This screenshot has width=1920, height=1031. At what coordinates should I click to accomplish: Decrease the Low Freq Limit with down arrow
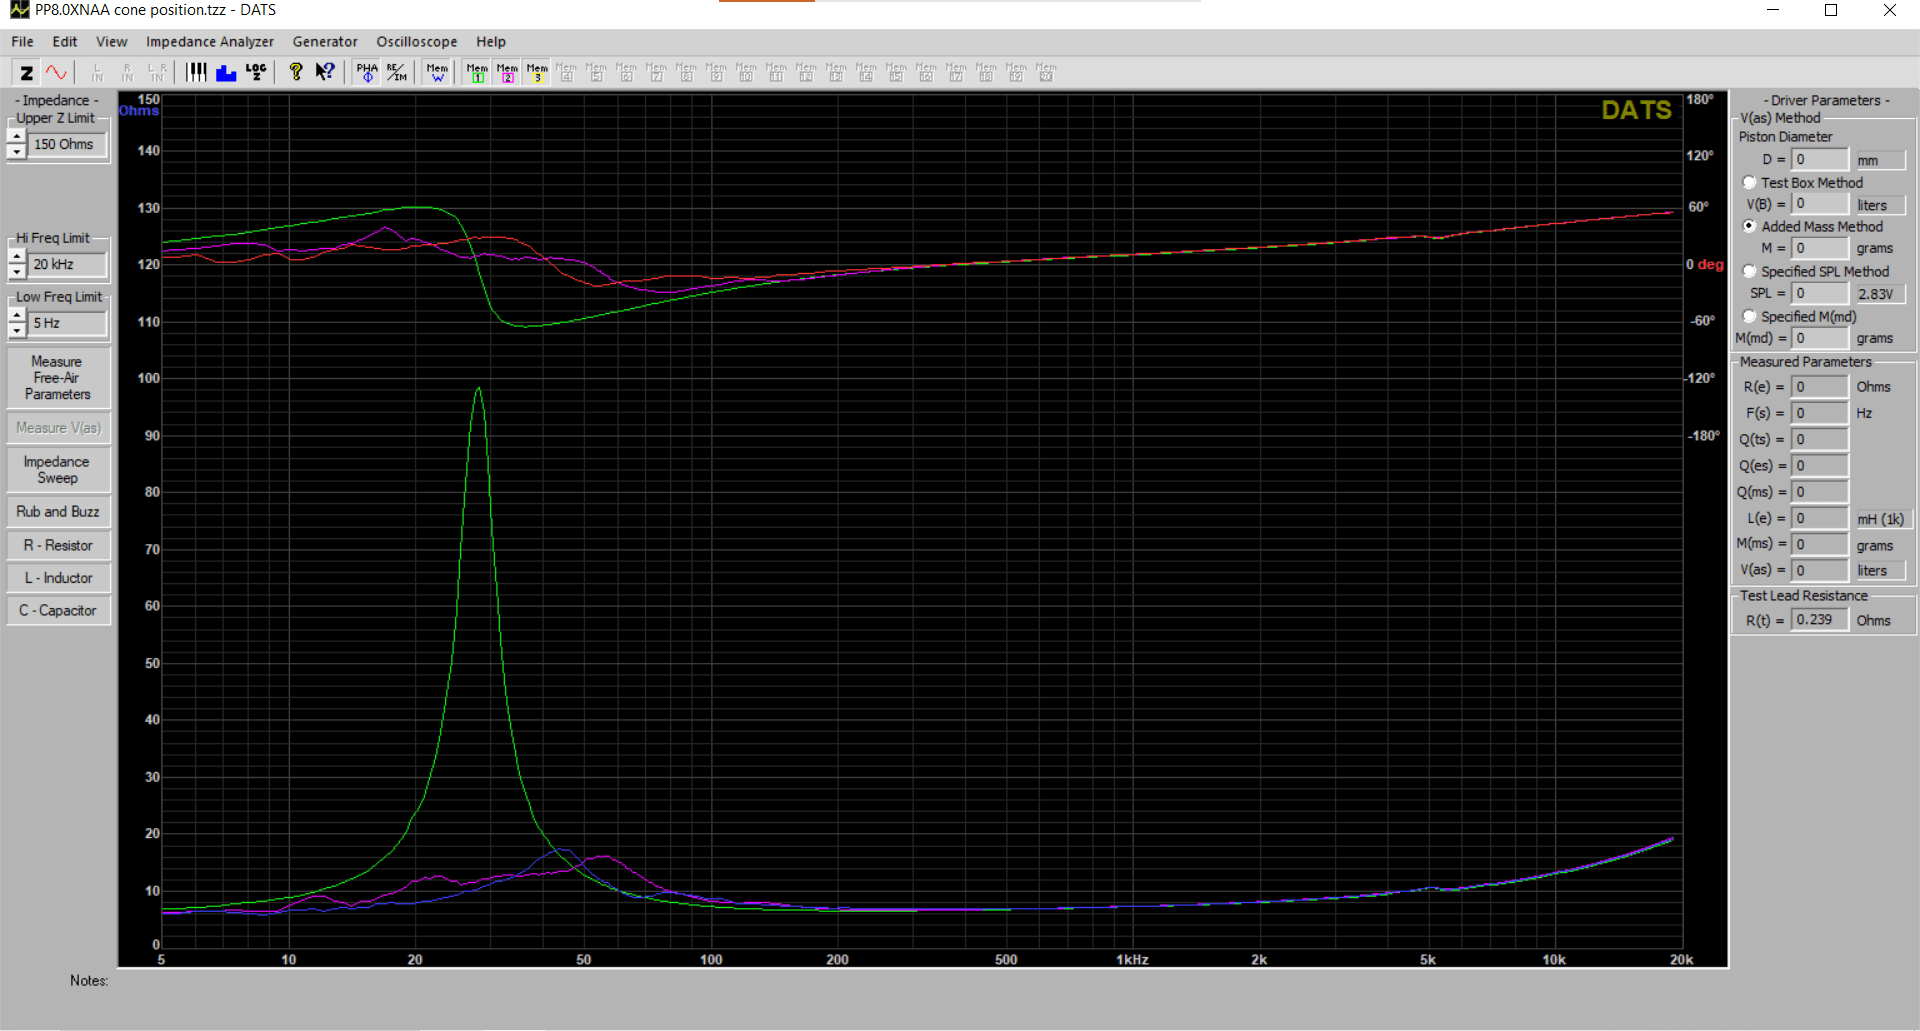17,331
